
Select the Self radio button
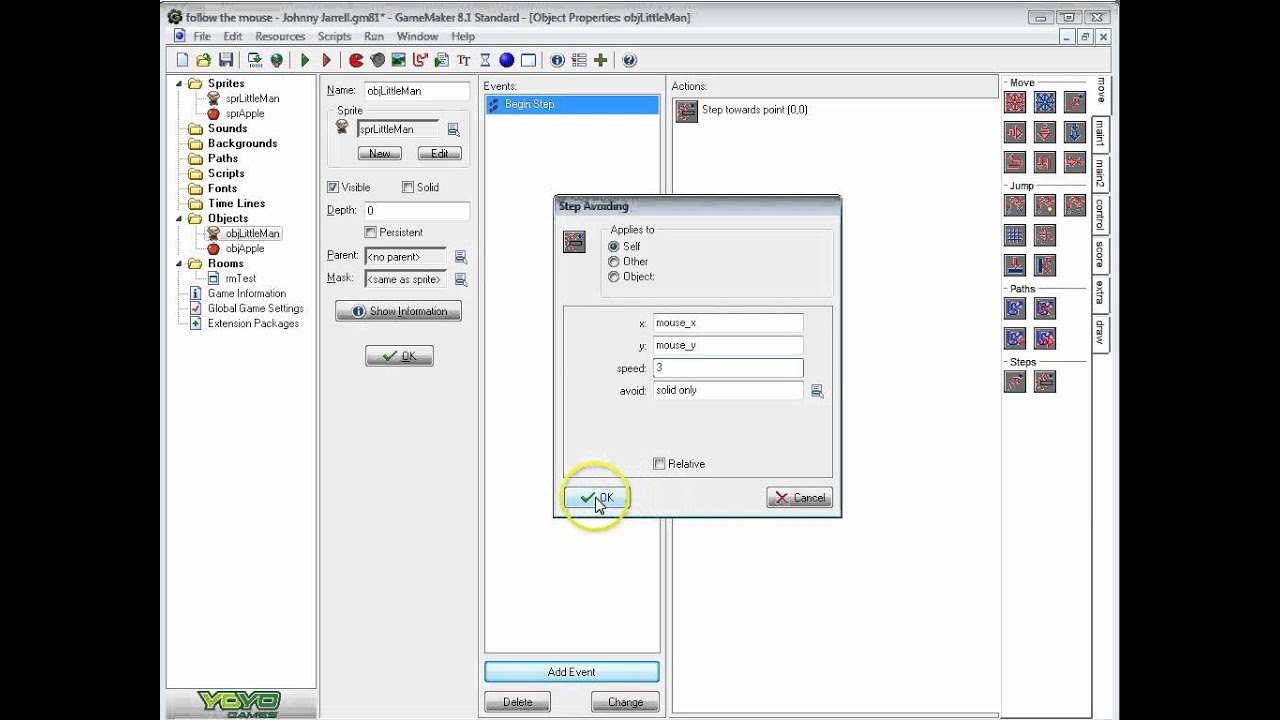click(614, 246)
